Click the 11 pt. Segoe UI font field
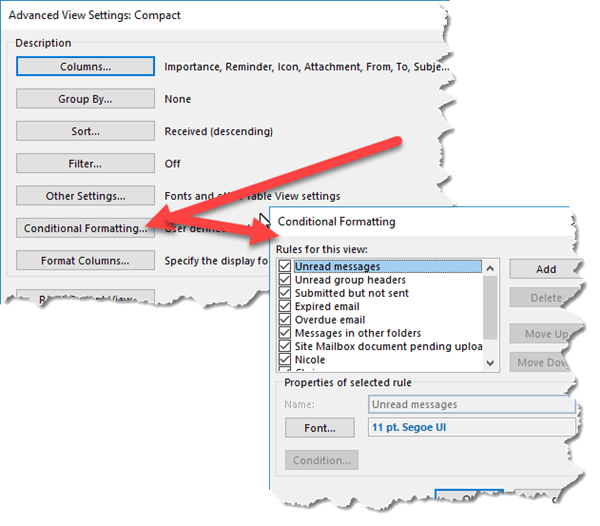600x526 pixels. pos(472,427)
